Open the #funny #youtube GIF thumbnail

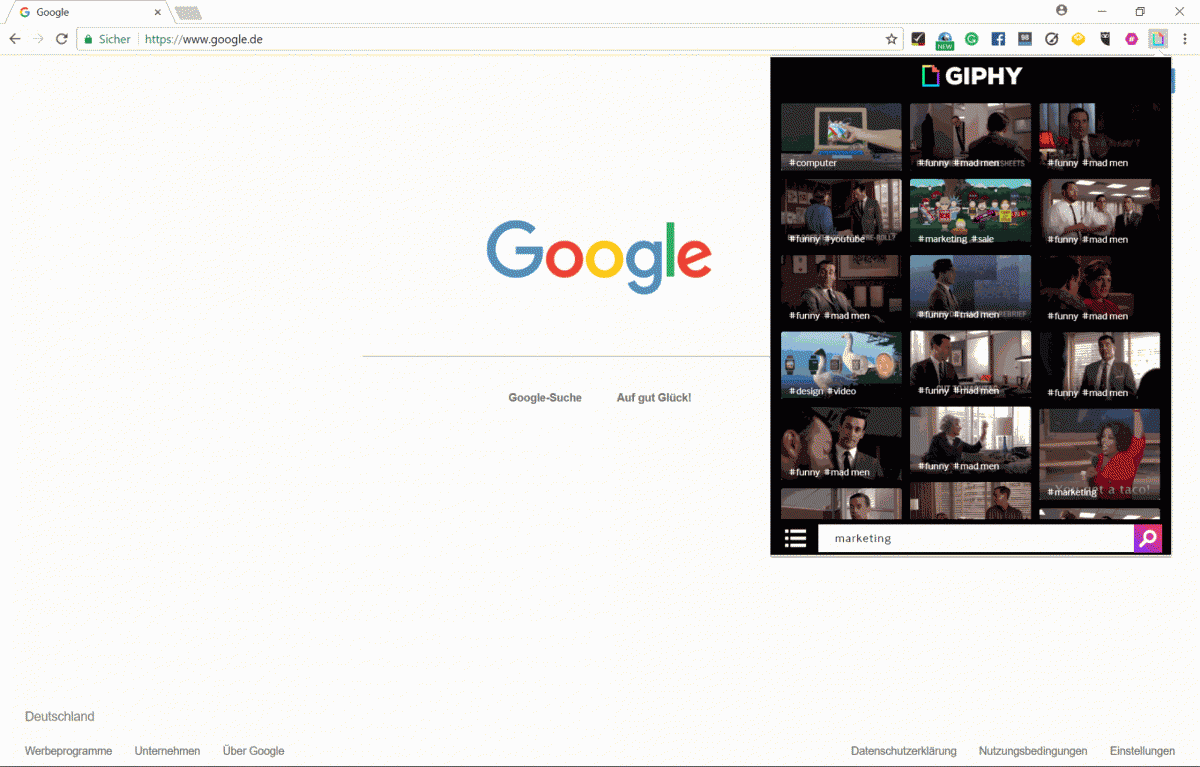841,213
